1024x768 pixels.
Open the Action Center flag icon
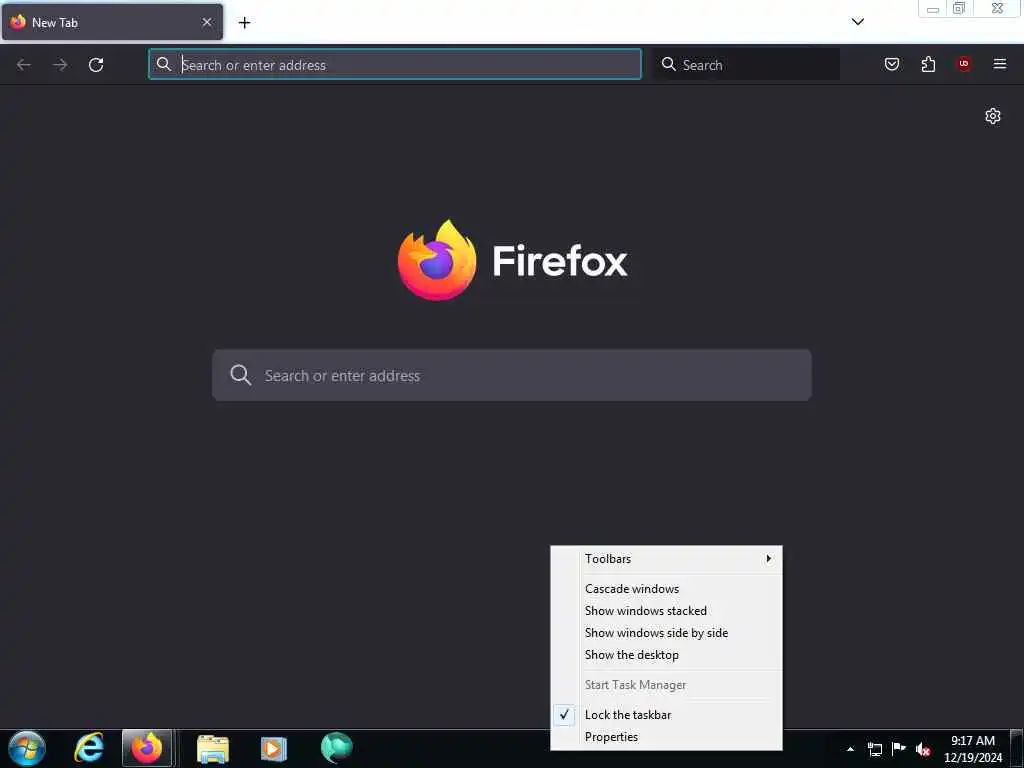899,749
